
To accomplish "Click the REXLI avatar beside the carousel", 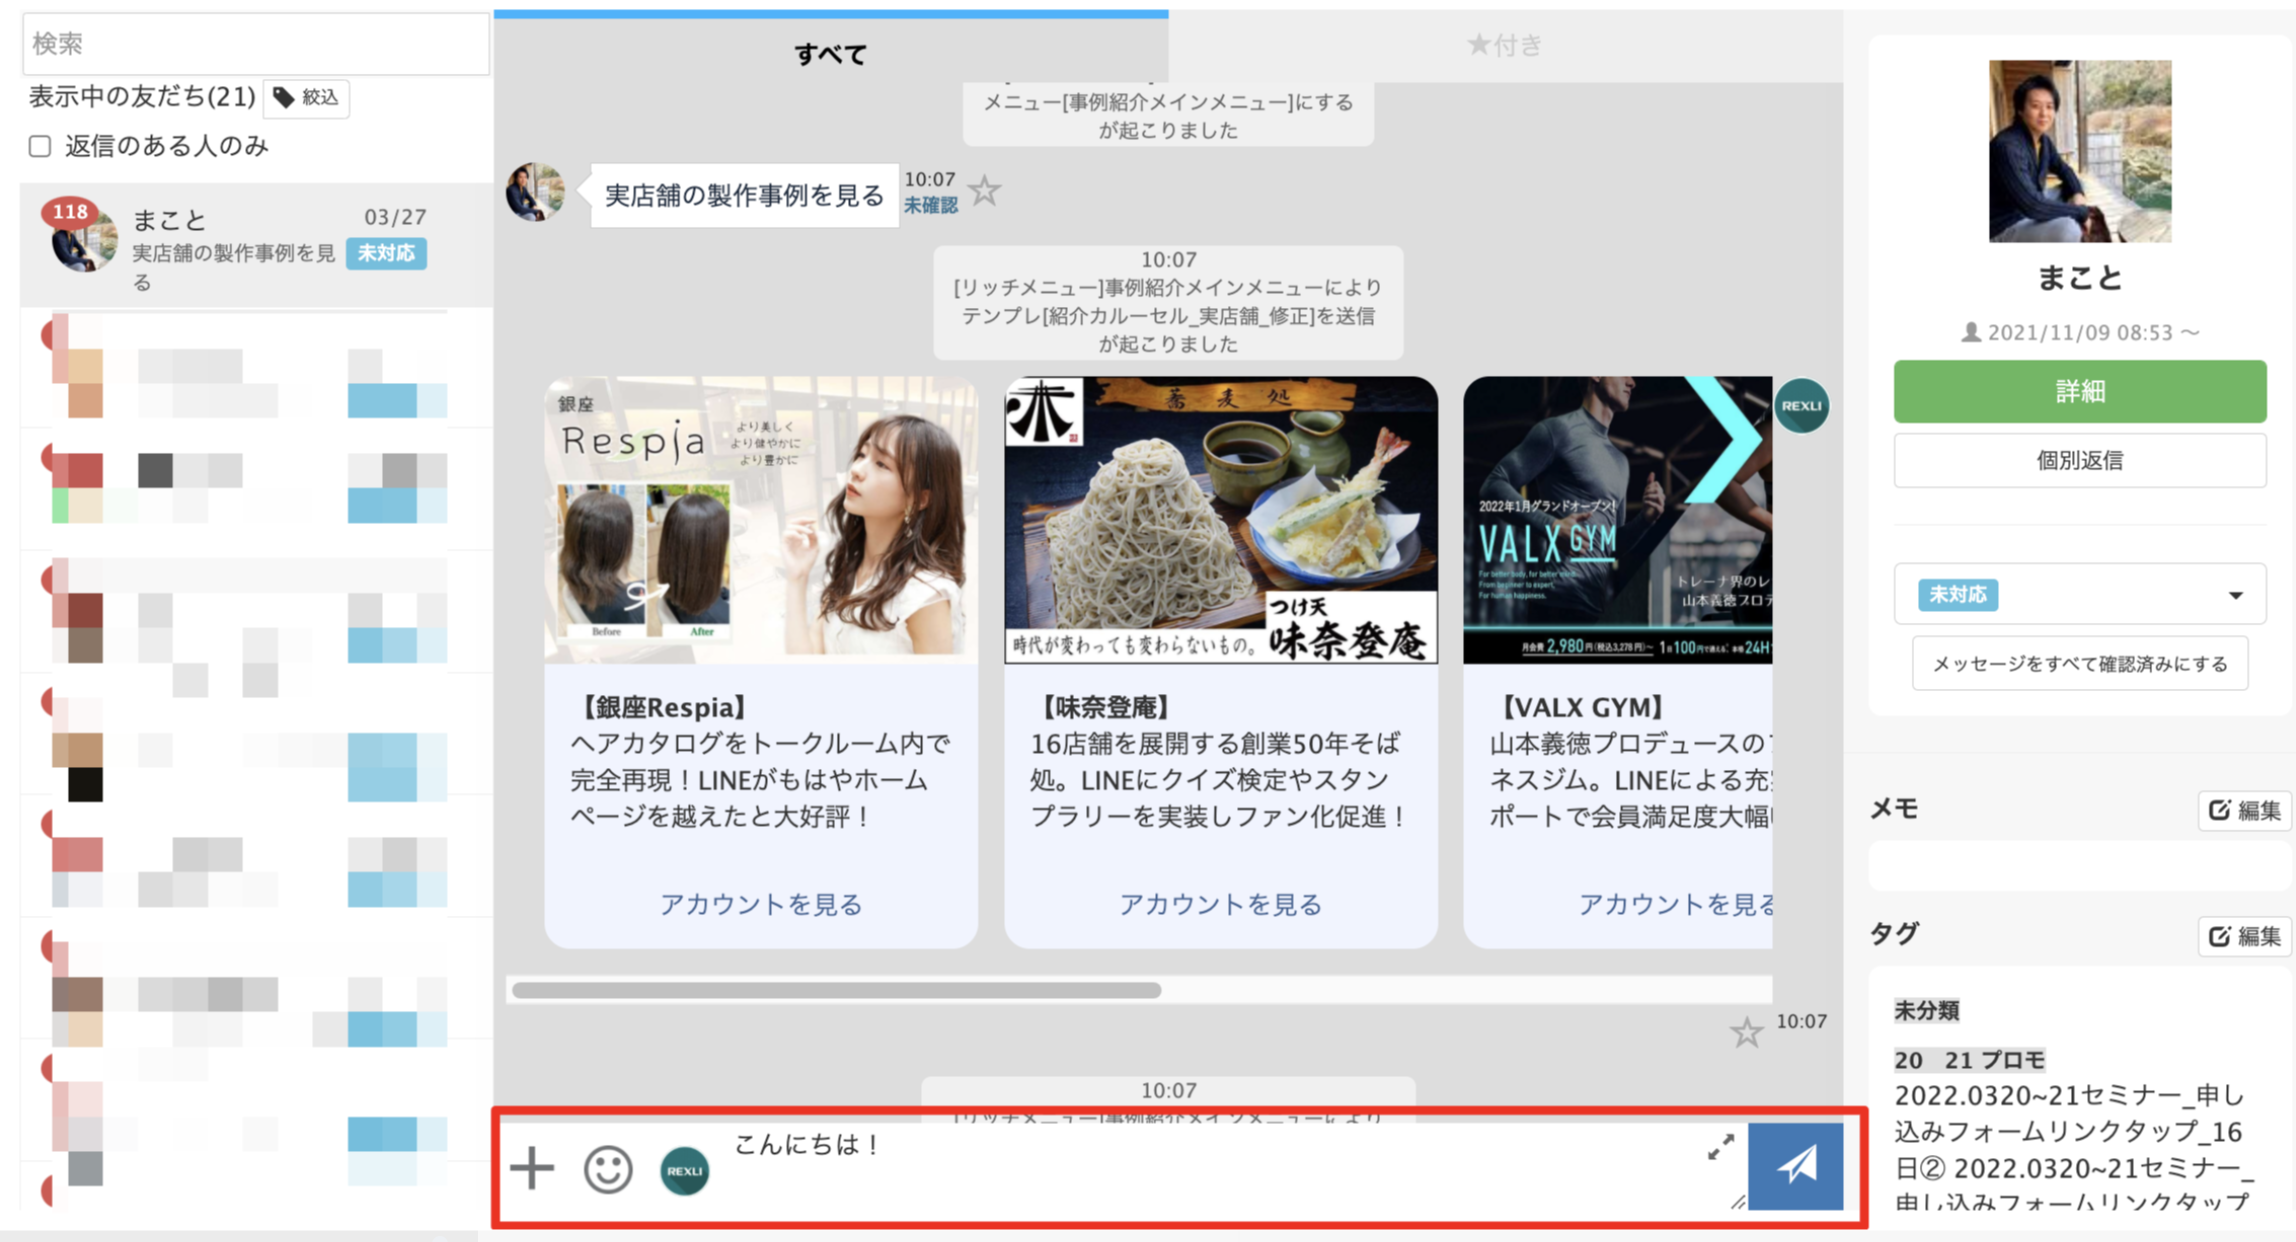I will click(x=1801, y=406).
